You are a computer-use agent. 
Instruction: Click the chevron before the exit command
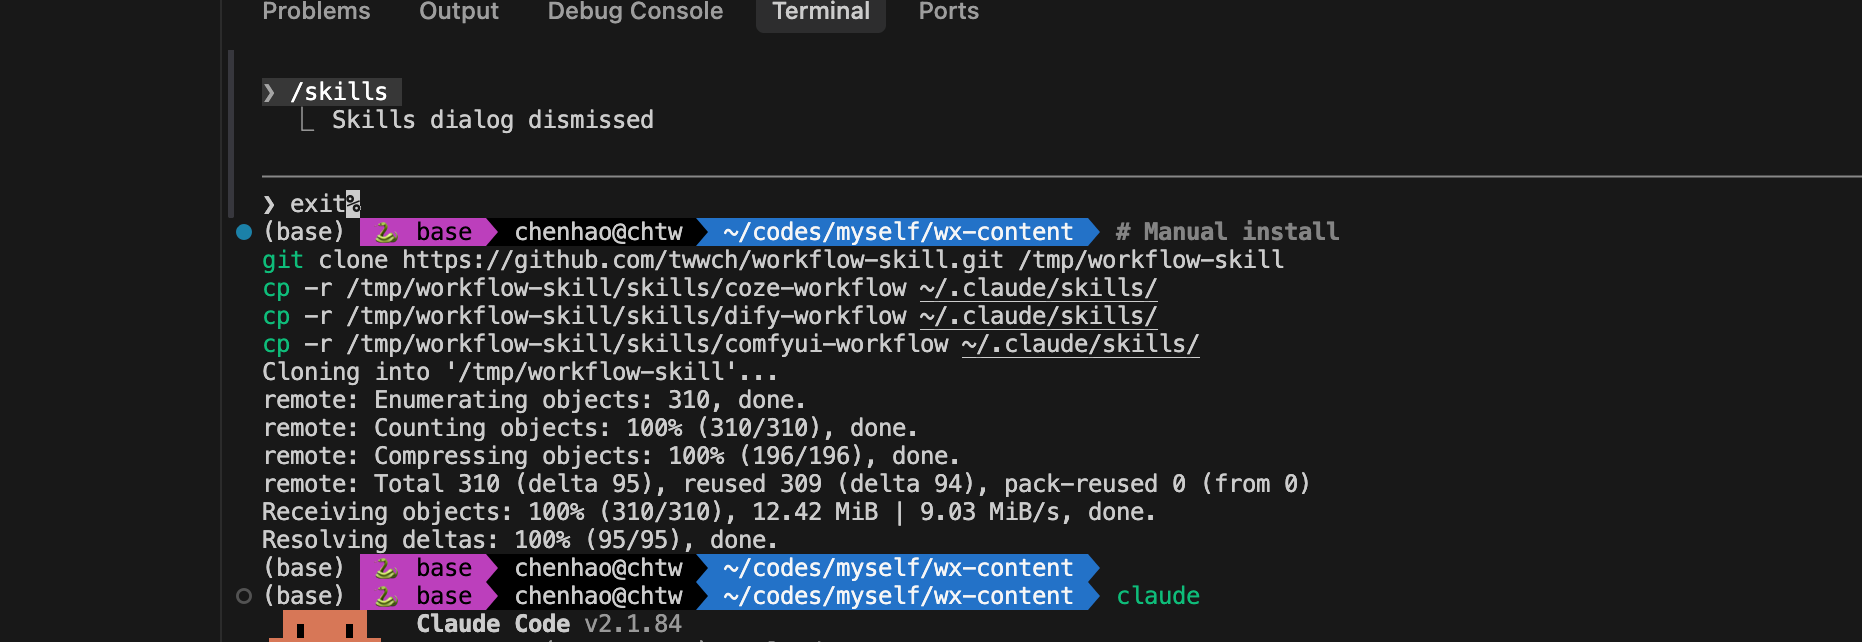coord(269,204)
